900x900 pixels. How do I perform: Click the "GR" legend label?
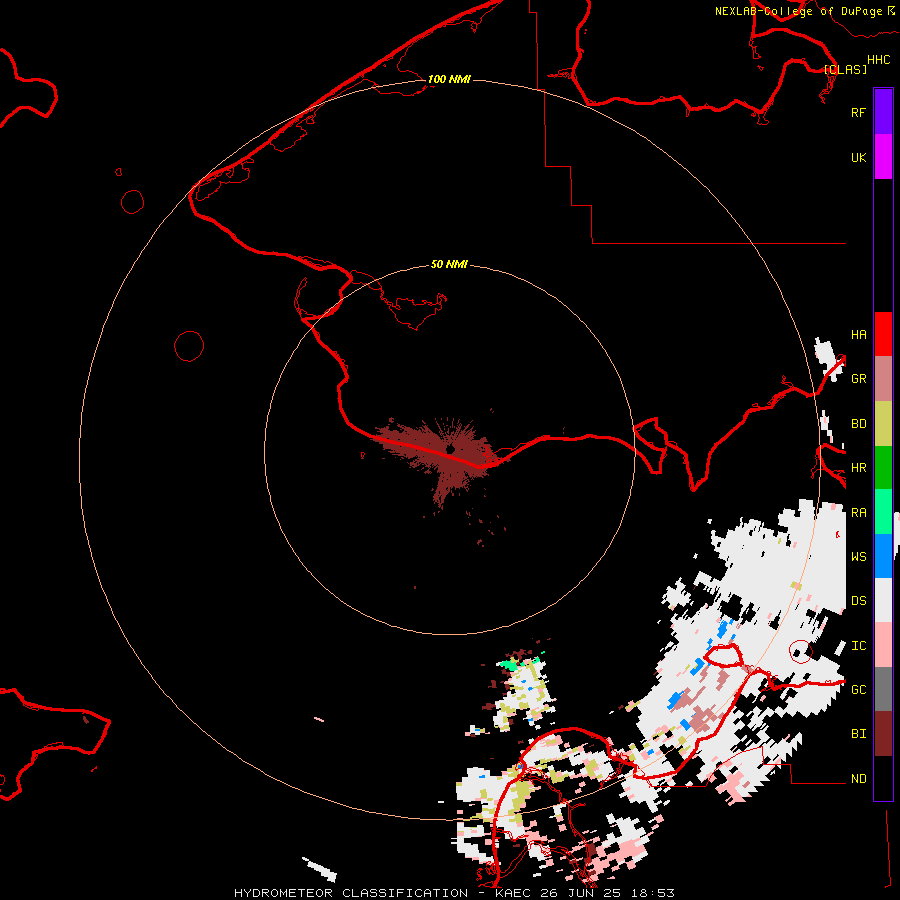858,379
